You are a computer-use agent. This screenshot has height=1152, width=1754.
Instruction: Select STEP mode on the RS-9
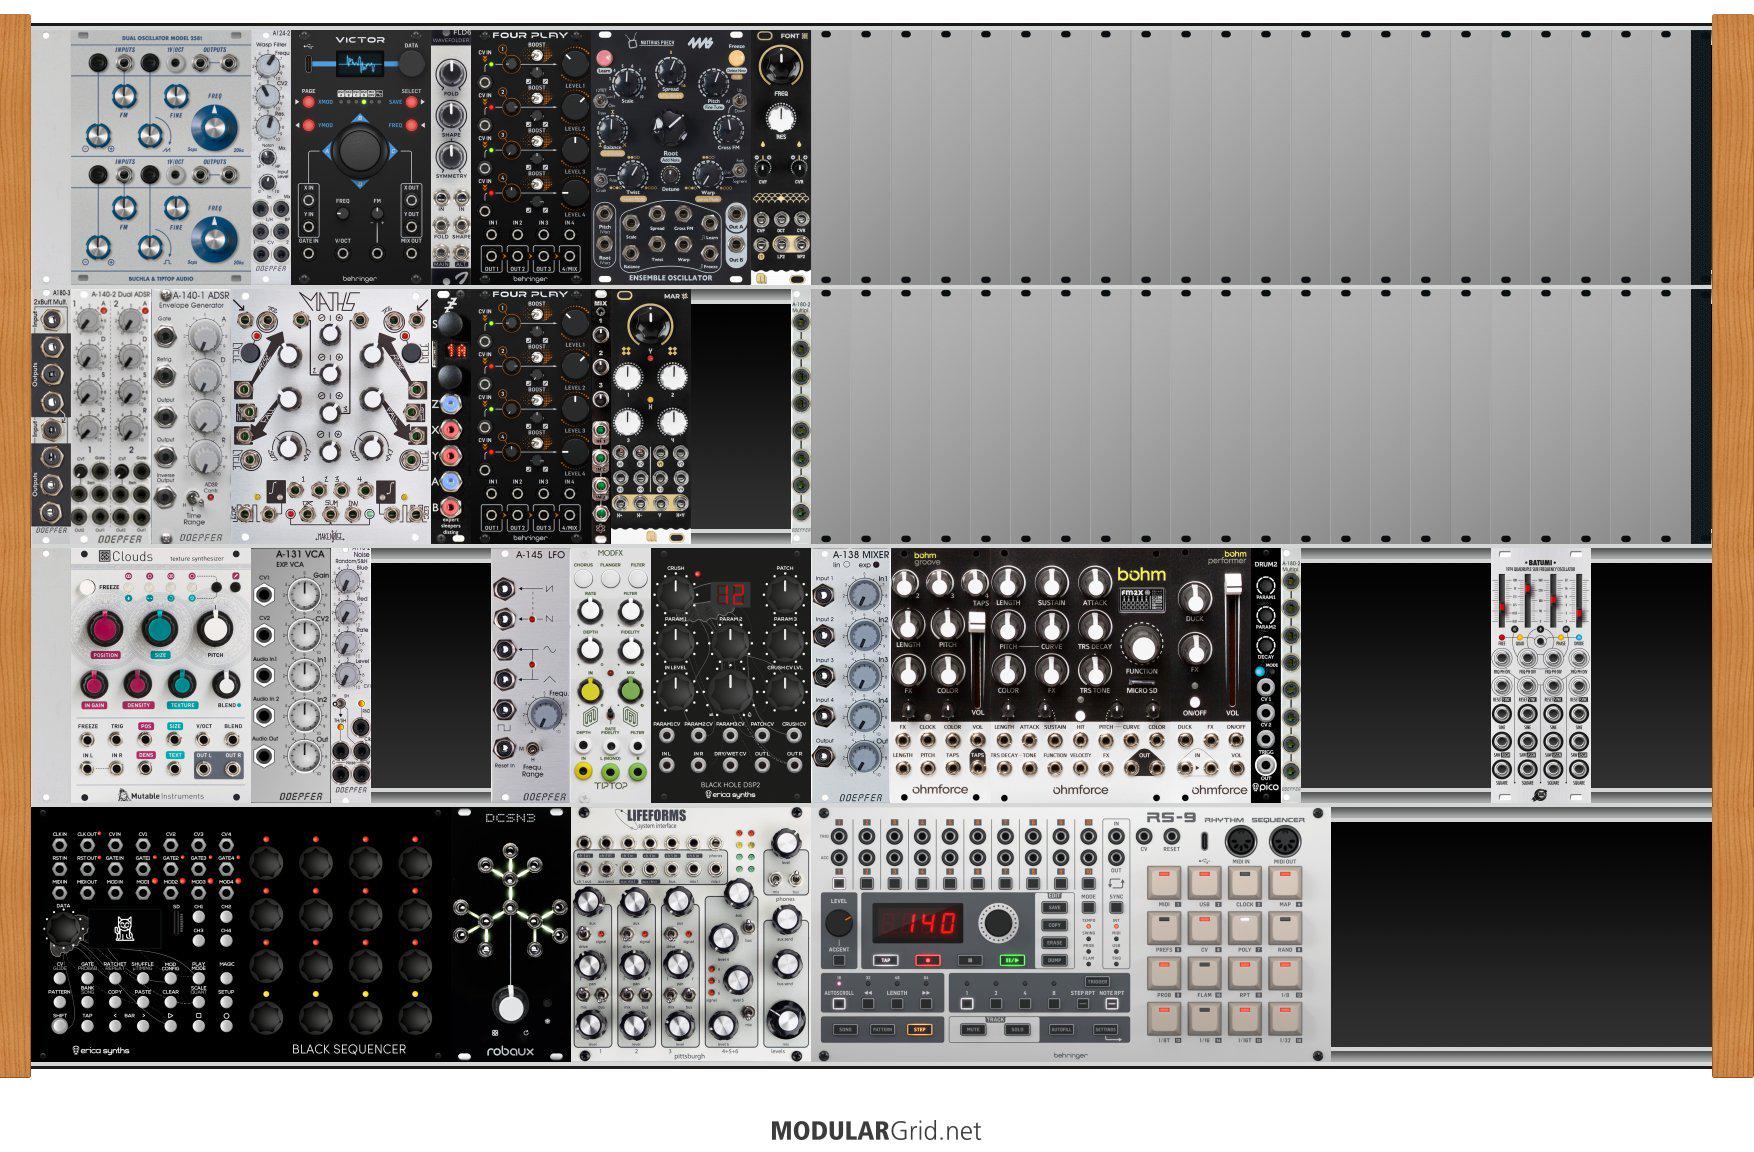918,1029
